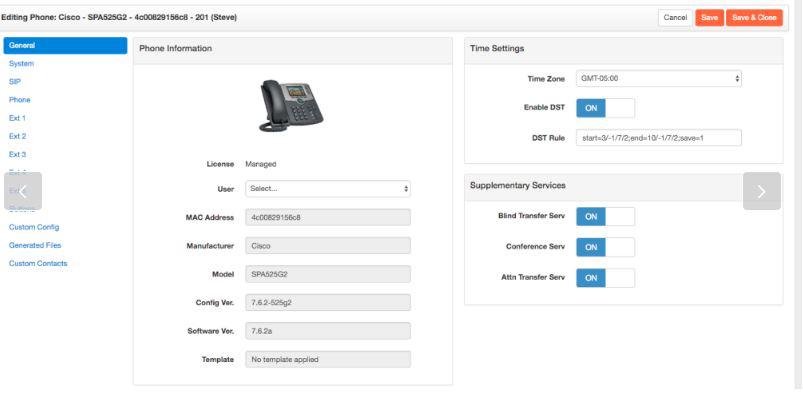This screenshot has width=803, height=413.
Task: Click the Save button
Action: pos(709,17)
